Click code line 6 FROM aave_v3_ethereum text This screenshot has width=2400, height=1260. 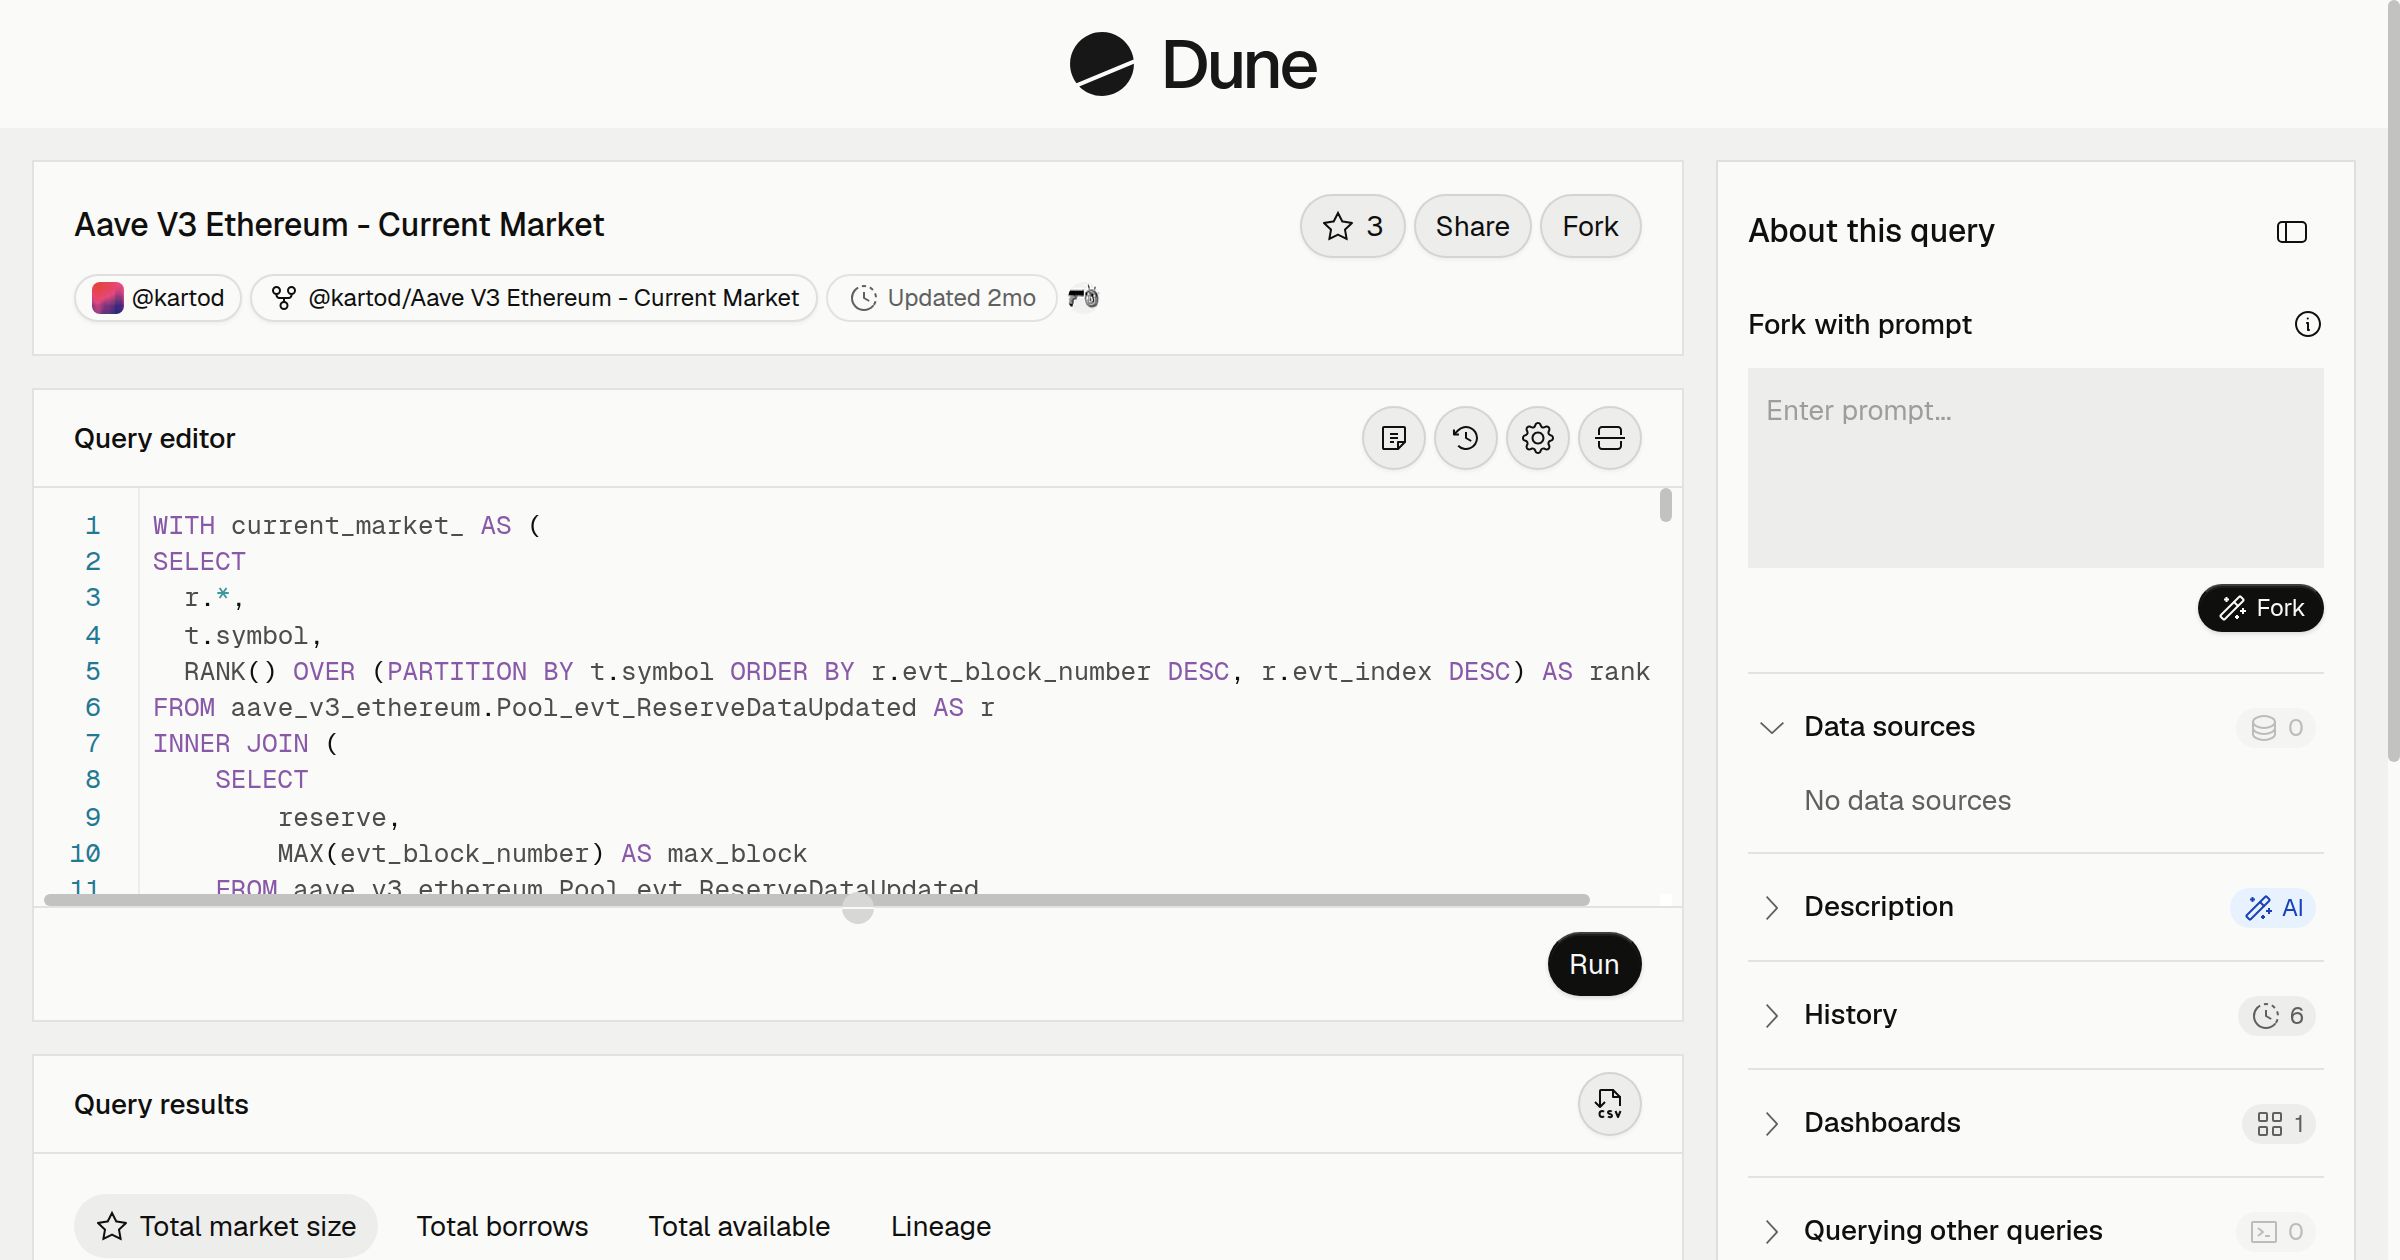[x=573, y=707]
